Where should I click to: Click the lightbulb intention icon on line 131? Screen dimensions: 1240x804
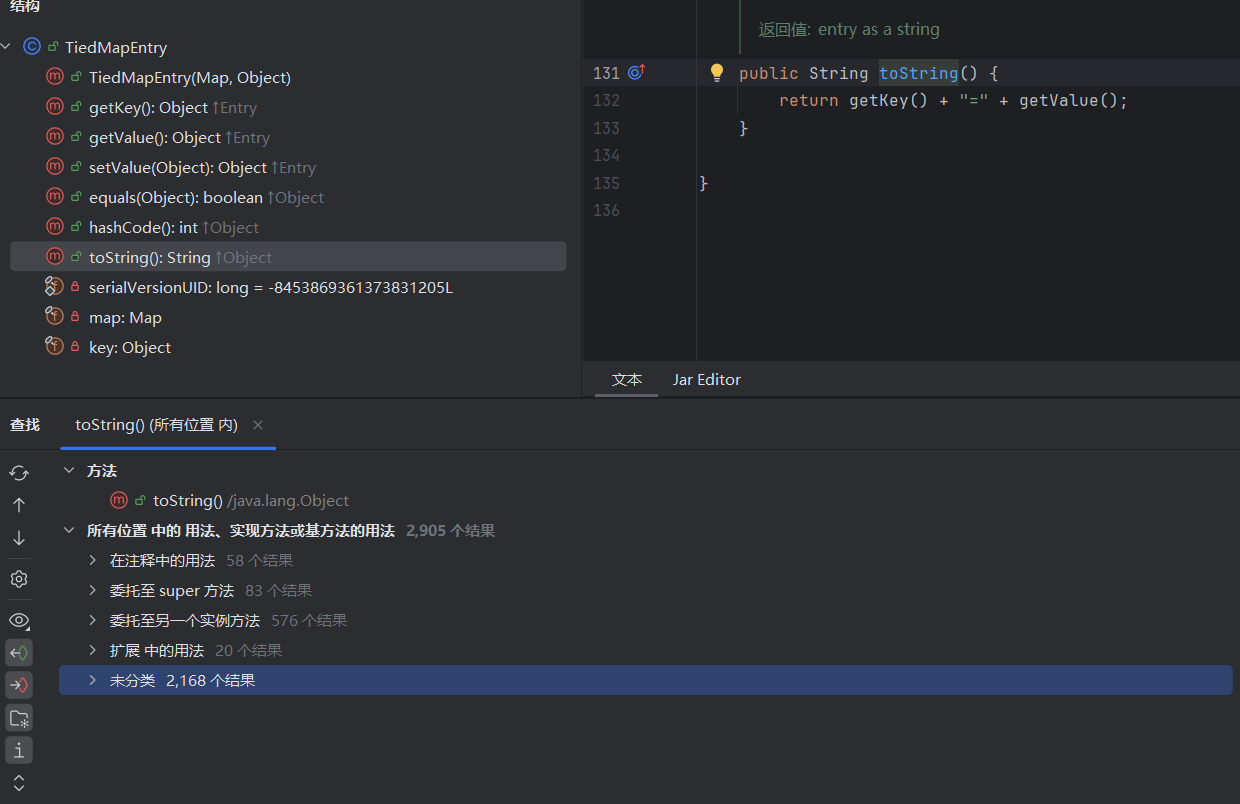click(x=716, y=73)
